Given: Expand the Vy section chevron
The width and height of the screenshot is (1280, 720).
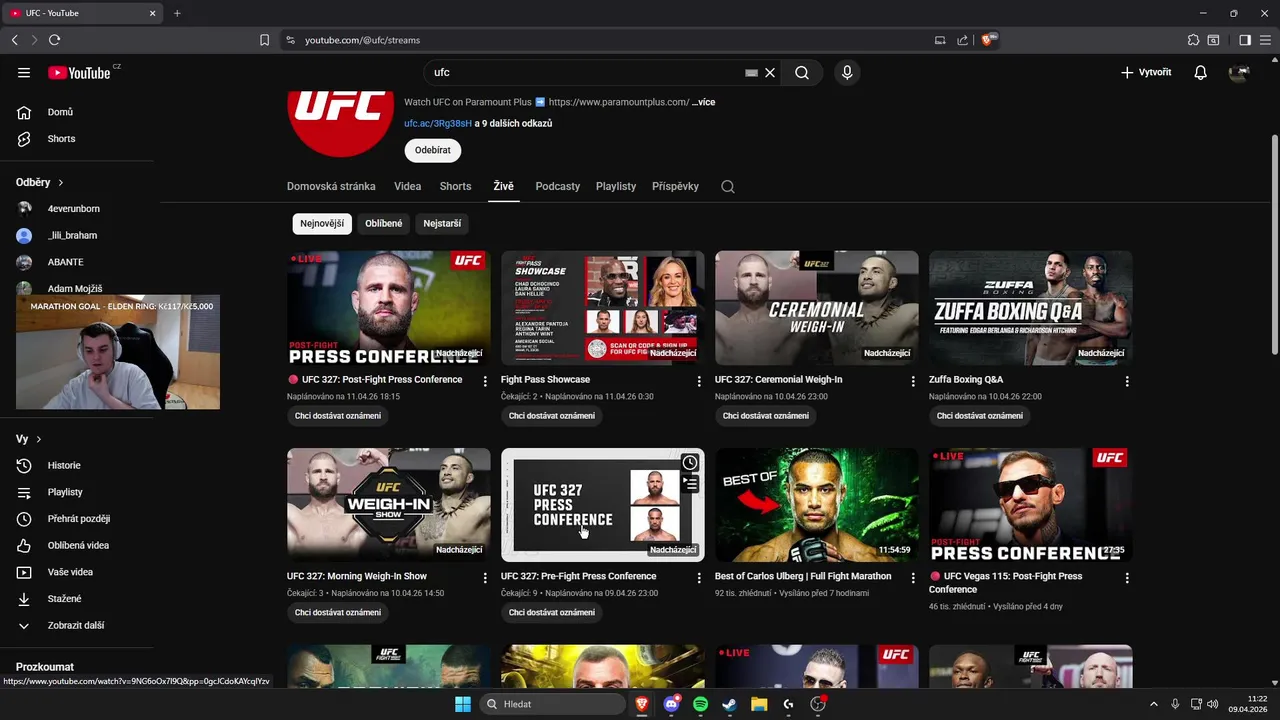Looking at the screenshot, I should (39, 440).
